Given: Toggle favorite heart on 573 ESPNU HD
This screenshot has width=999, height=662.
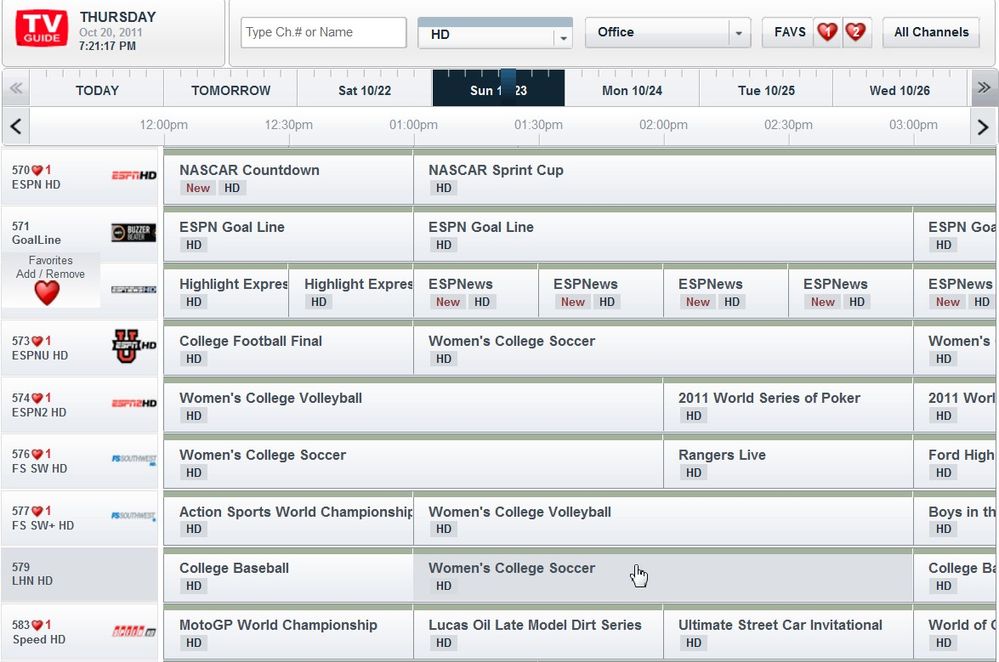Looking at the screenshot, I should coord(37,341).
